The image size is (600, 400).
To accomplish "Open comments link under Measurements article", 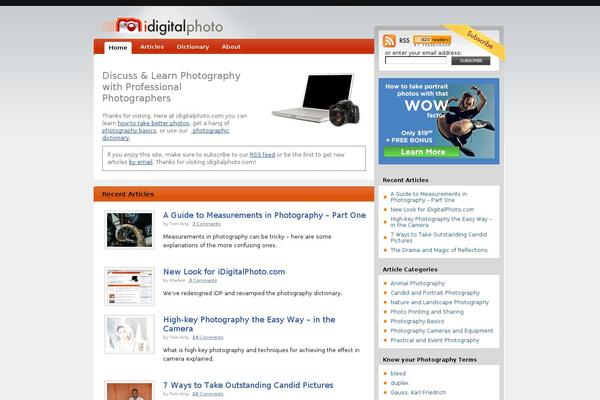I will tap(206, 224).
